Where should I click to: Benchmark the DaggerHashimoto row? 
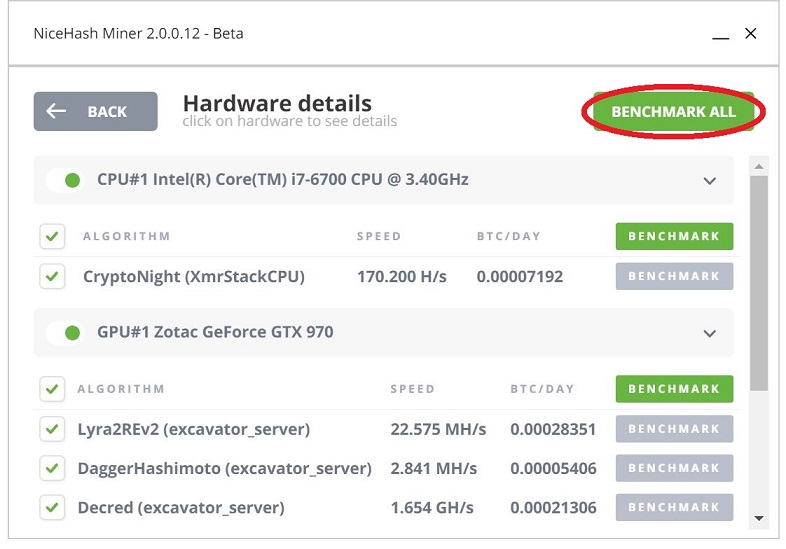674,468
